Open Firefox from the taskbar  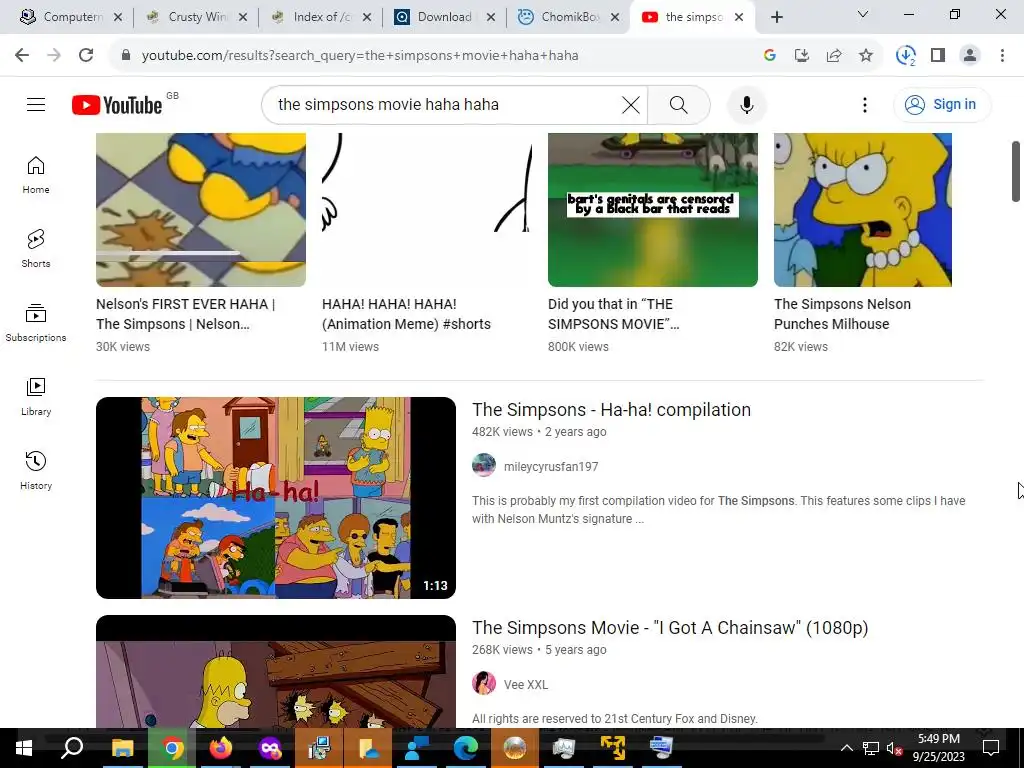click(221, 748)
